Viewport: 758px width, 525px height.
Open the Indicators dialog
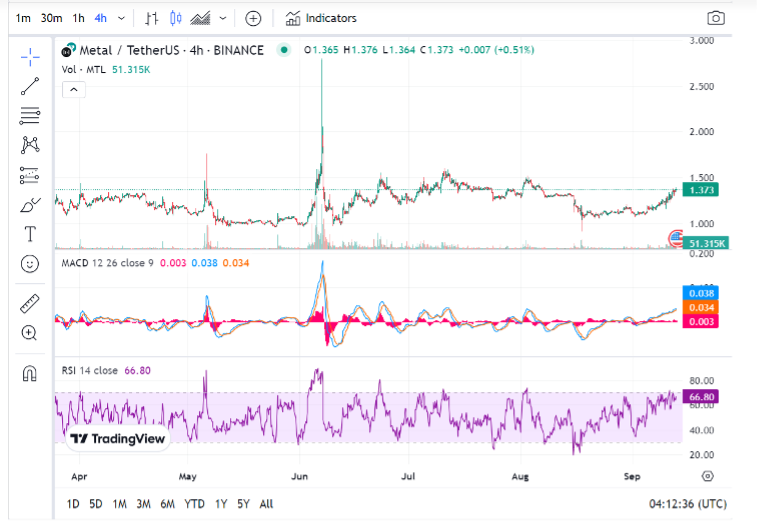click(321, 18)
